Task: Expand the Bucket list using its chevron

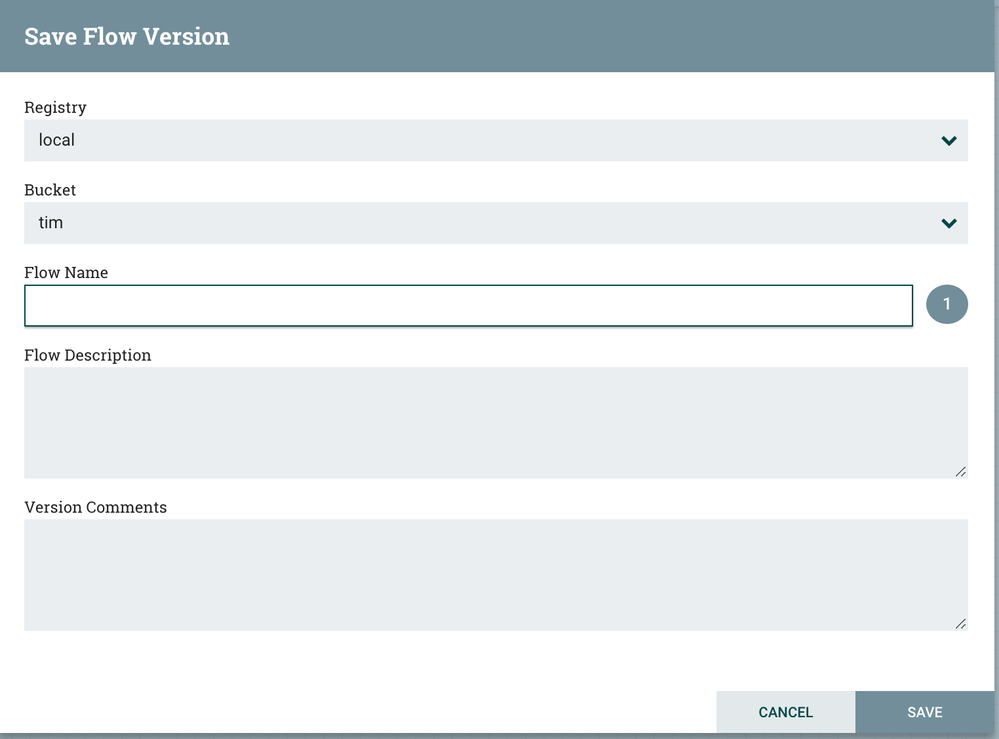Action: click(949, 223)
